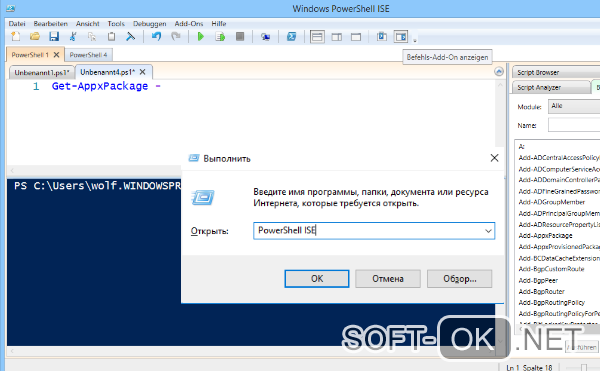
Task: Open the Script Analyzer tab
Action: (x=551, y=87)
